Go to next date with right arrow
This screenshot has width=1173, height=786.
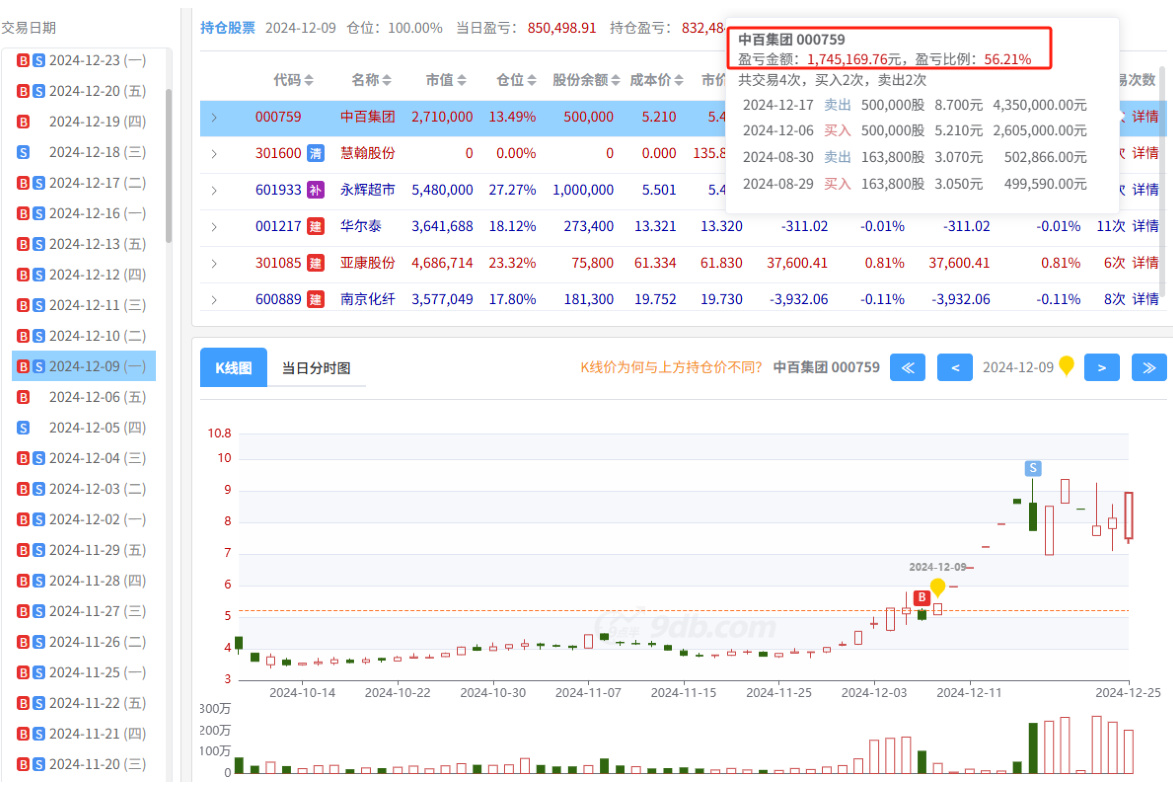1102,368
